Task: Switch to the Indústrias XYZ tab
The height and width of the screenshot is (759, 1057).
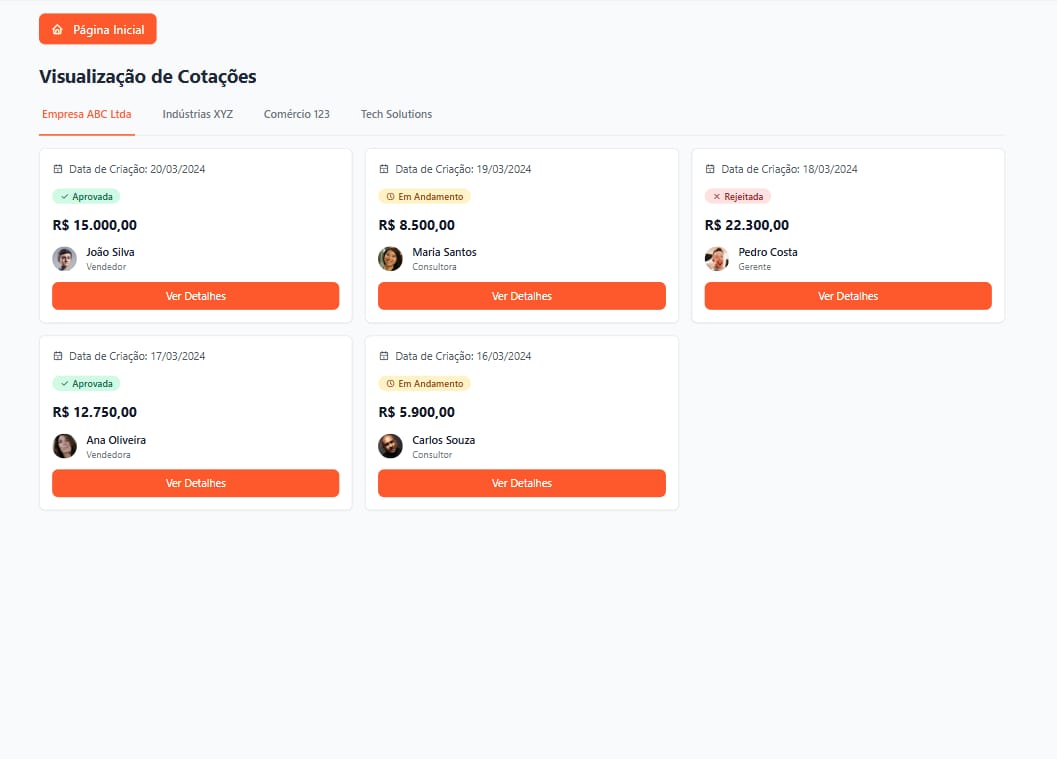Action: pos(198,114)
